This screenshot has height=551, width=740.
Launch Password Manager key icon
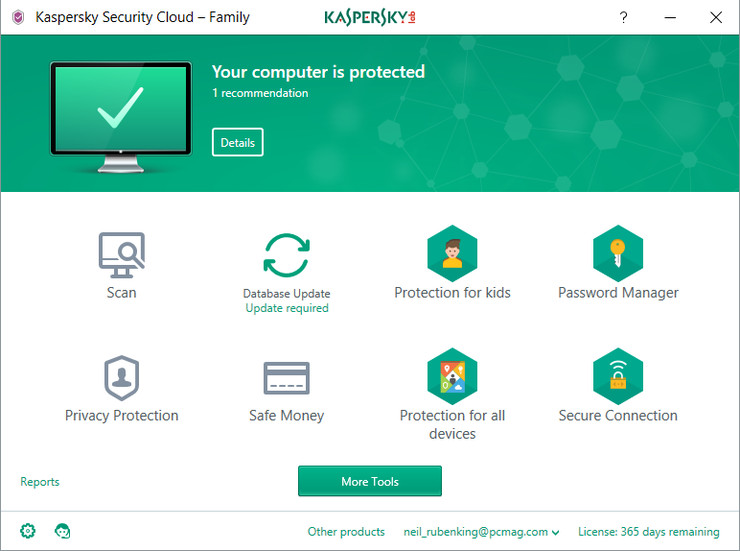[x=618, y=253]
